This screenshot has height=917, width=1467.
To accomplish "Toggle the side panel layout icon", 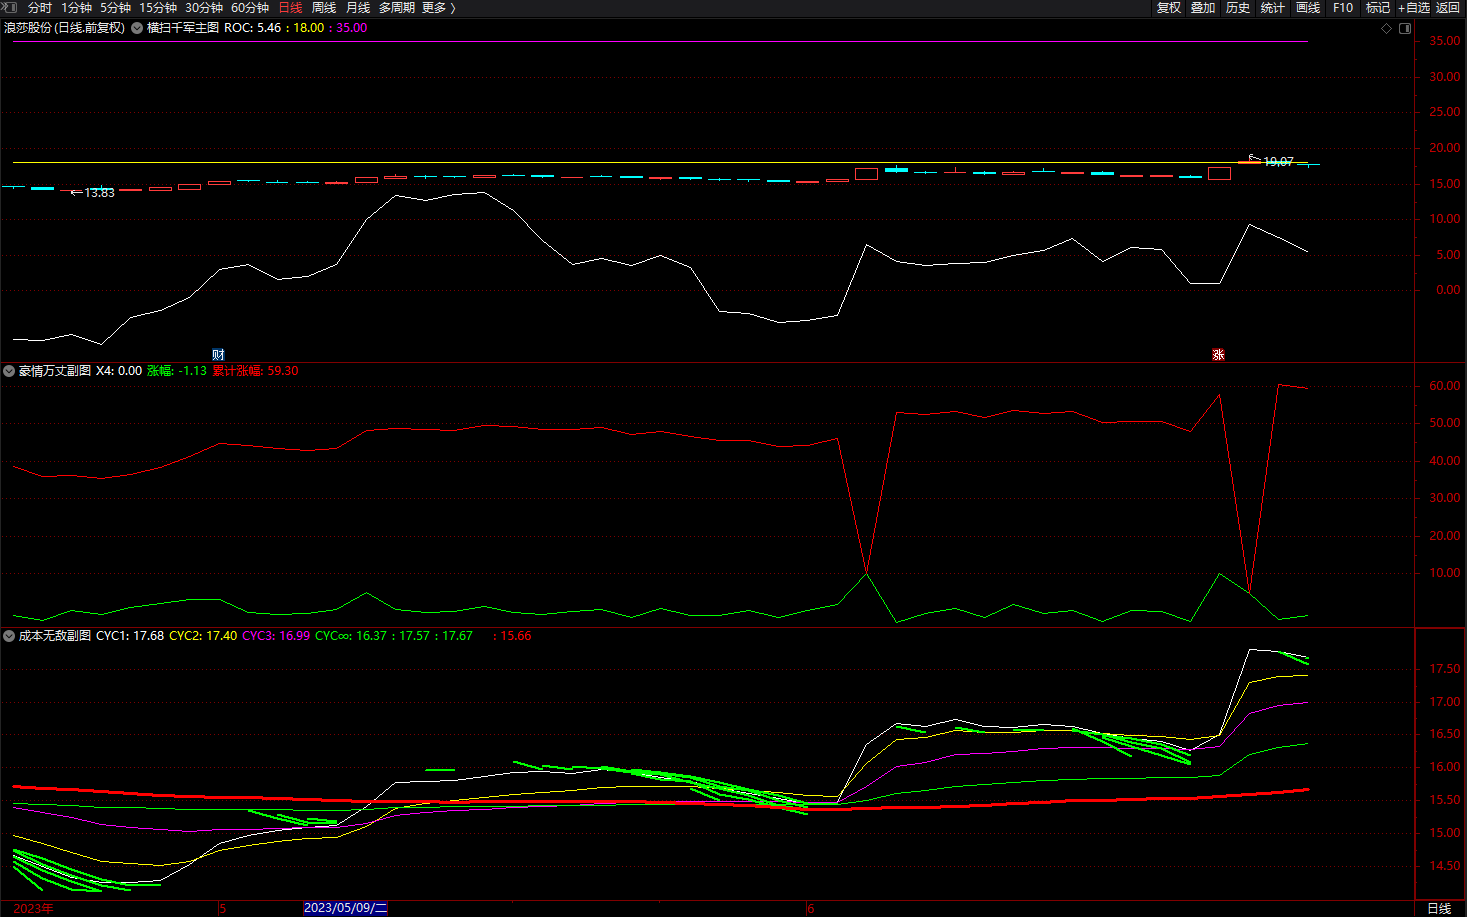I will (x=1405, y=28).
